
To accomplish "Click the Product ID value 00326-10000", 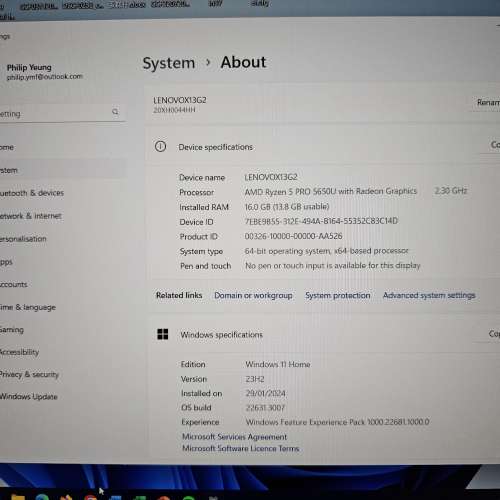I will 293,236.
